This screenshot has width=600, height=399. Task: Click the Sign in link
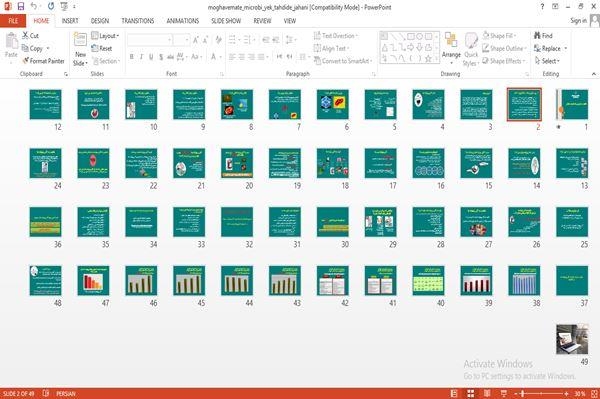pyautogui.click(x=579, y=21)
